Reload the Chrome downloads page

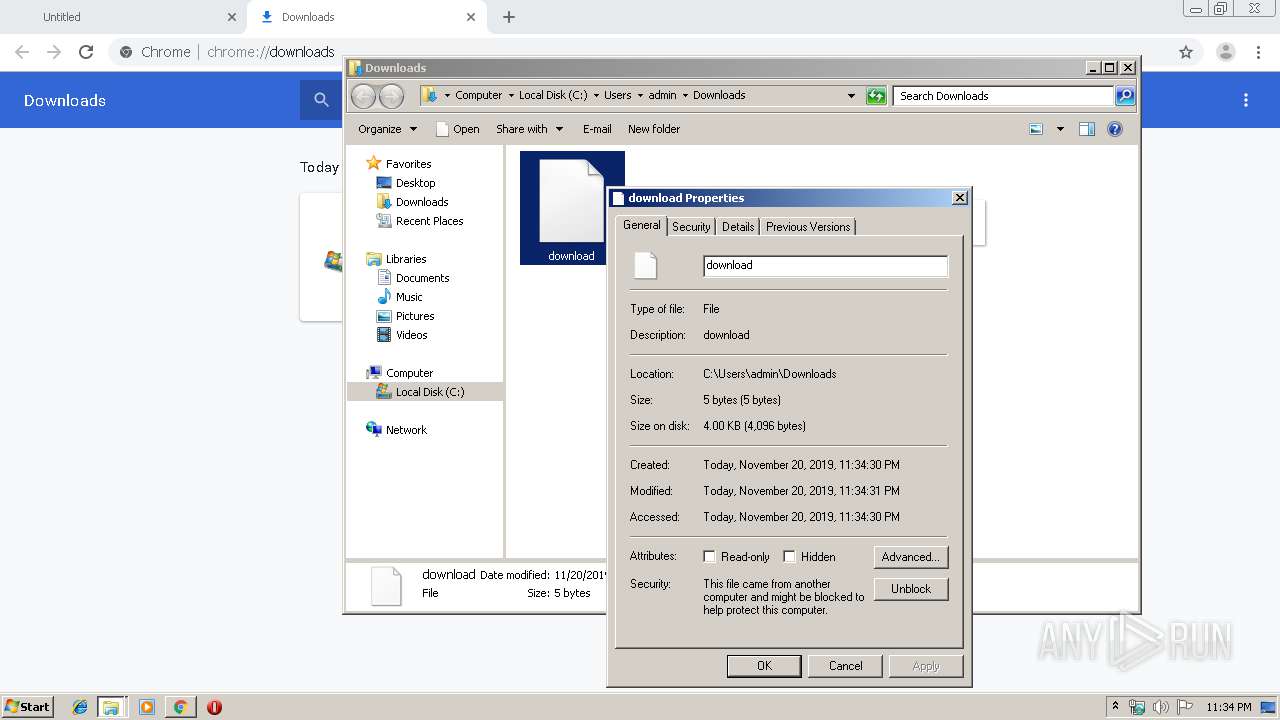click(86, 52)
